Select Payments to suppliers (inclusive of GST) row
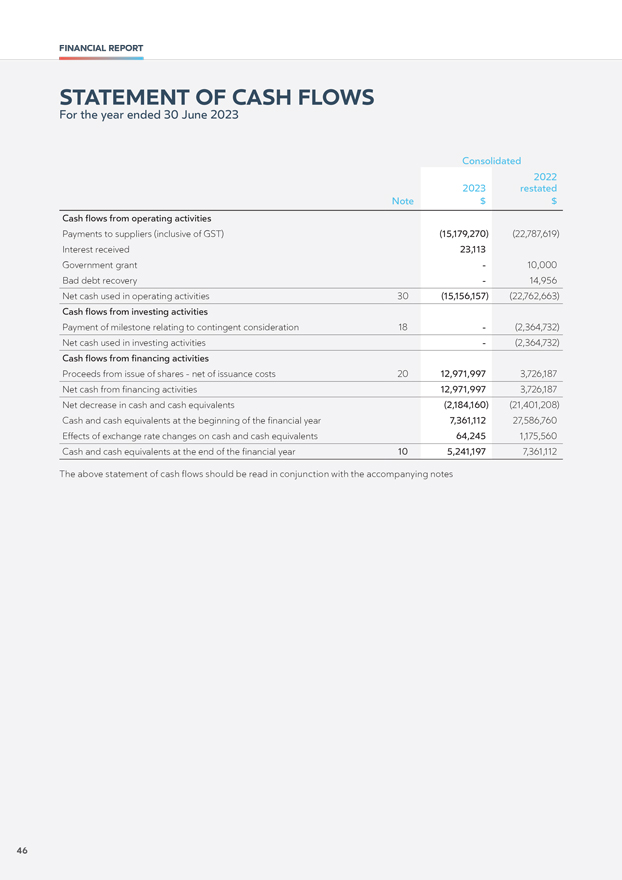The height and width of the screenshot is (880, 622). 311,233
